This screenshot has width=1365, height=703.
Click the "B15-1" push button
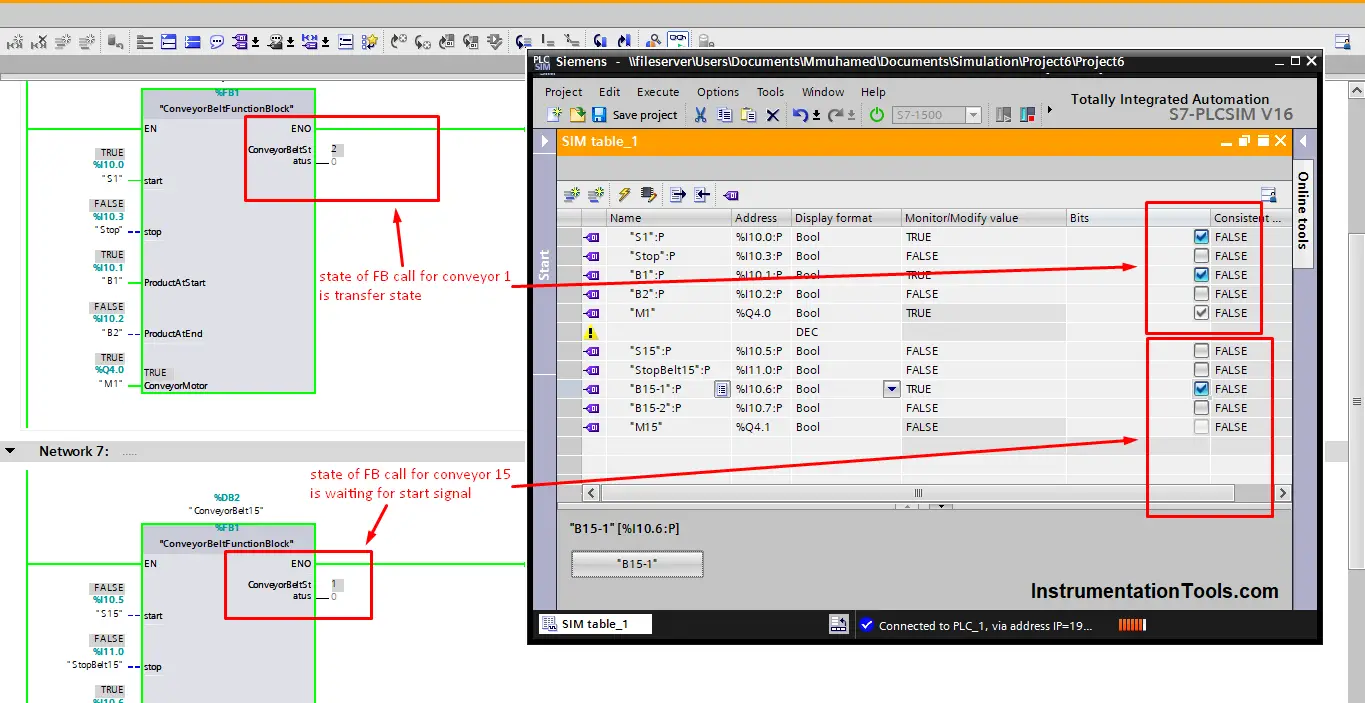click(637, 564)
